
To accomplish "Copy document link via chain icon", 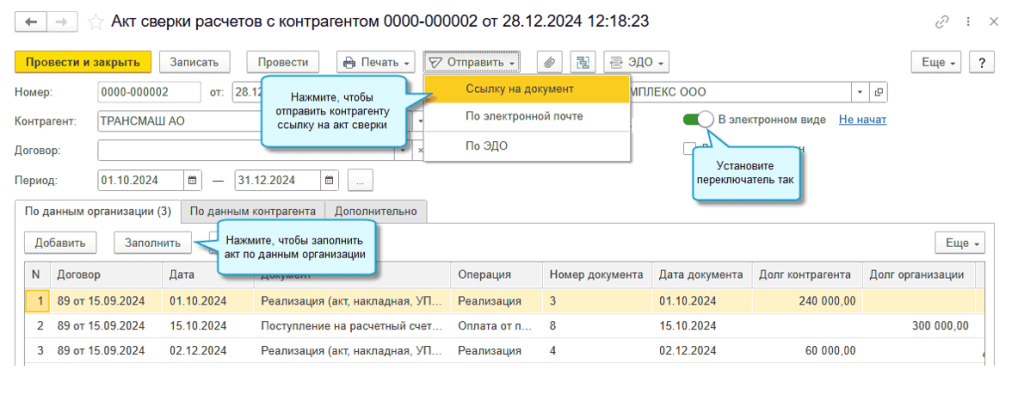I will pos(941,22).
